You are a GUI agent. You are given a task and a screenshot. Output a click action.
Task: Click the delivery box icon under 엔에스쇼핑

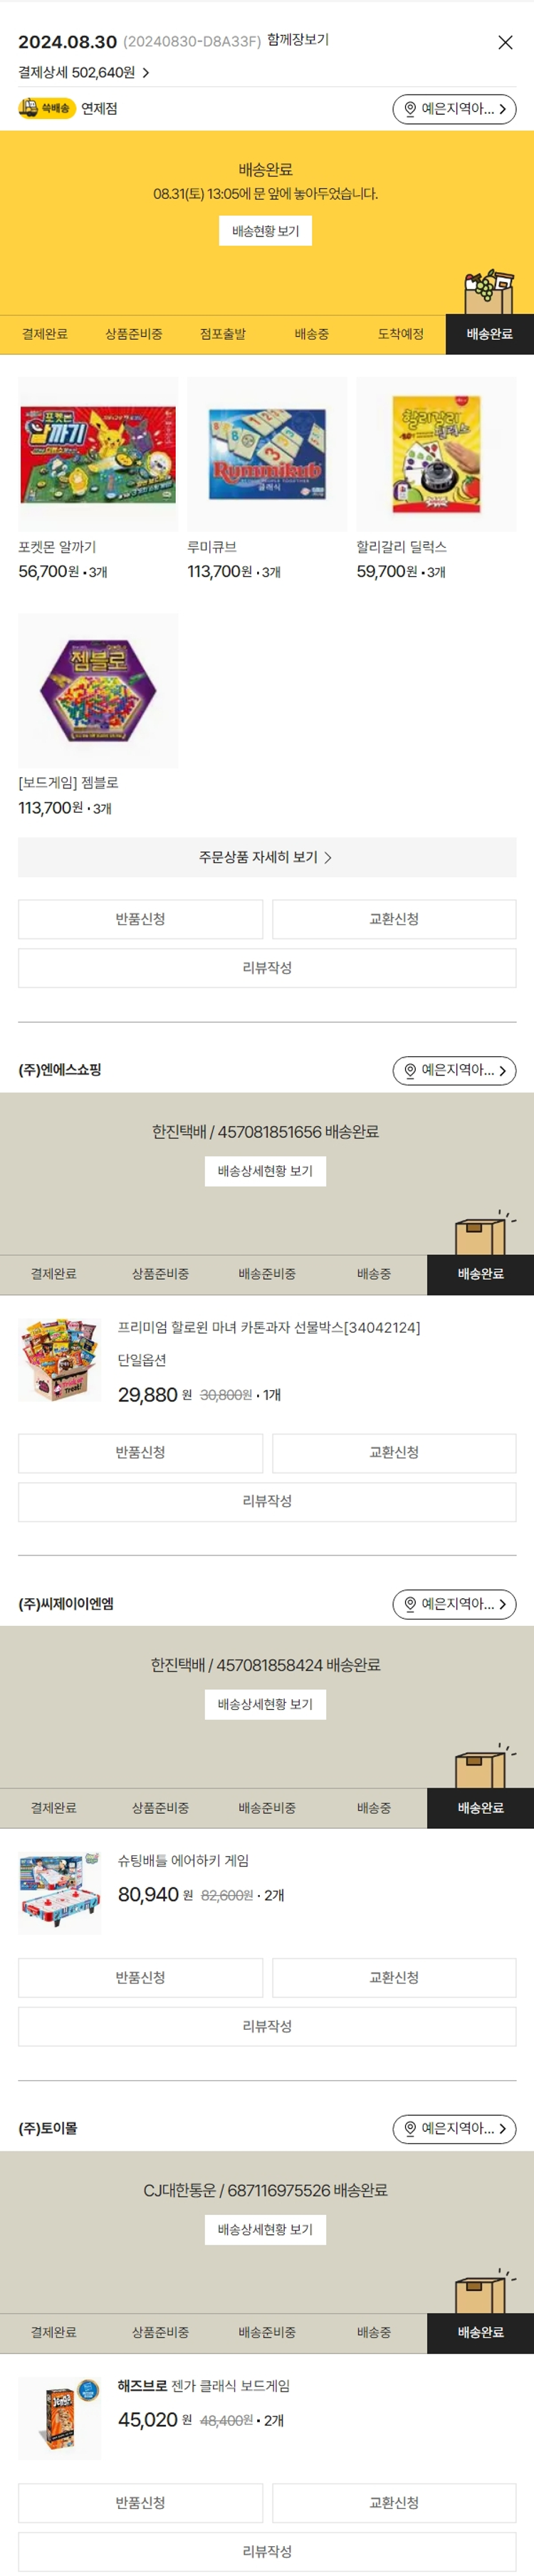482,1235
